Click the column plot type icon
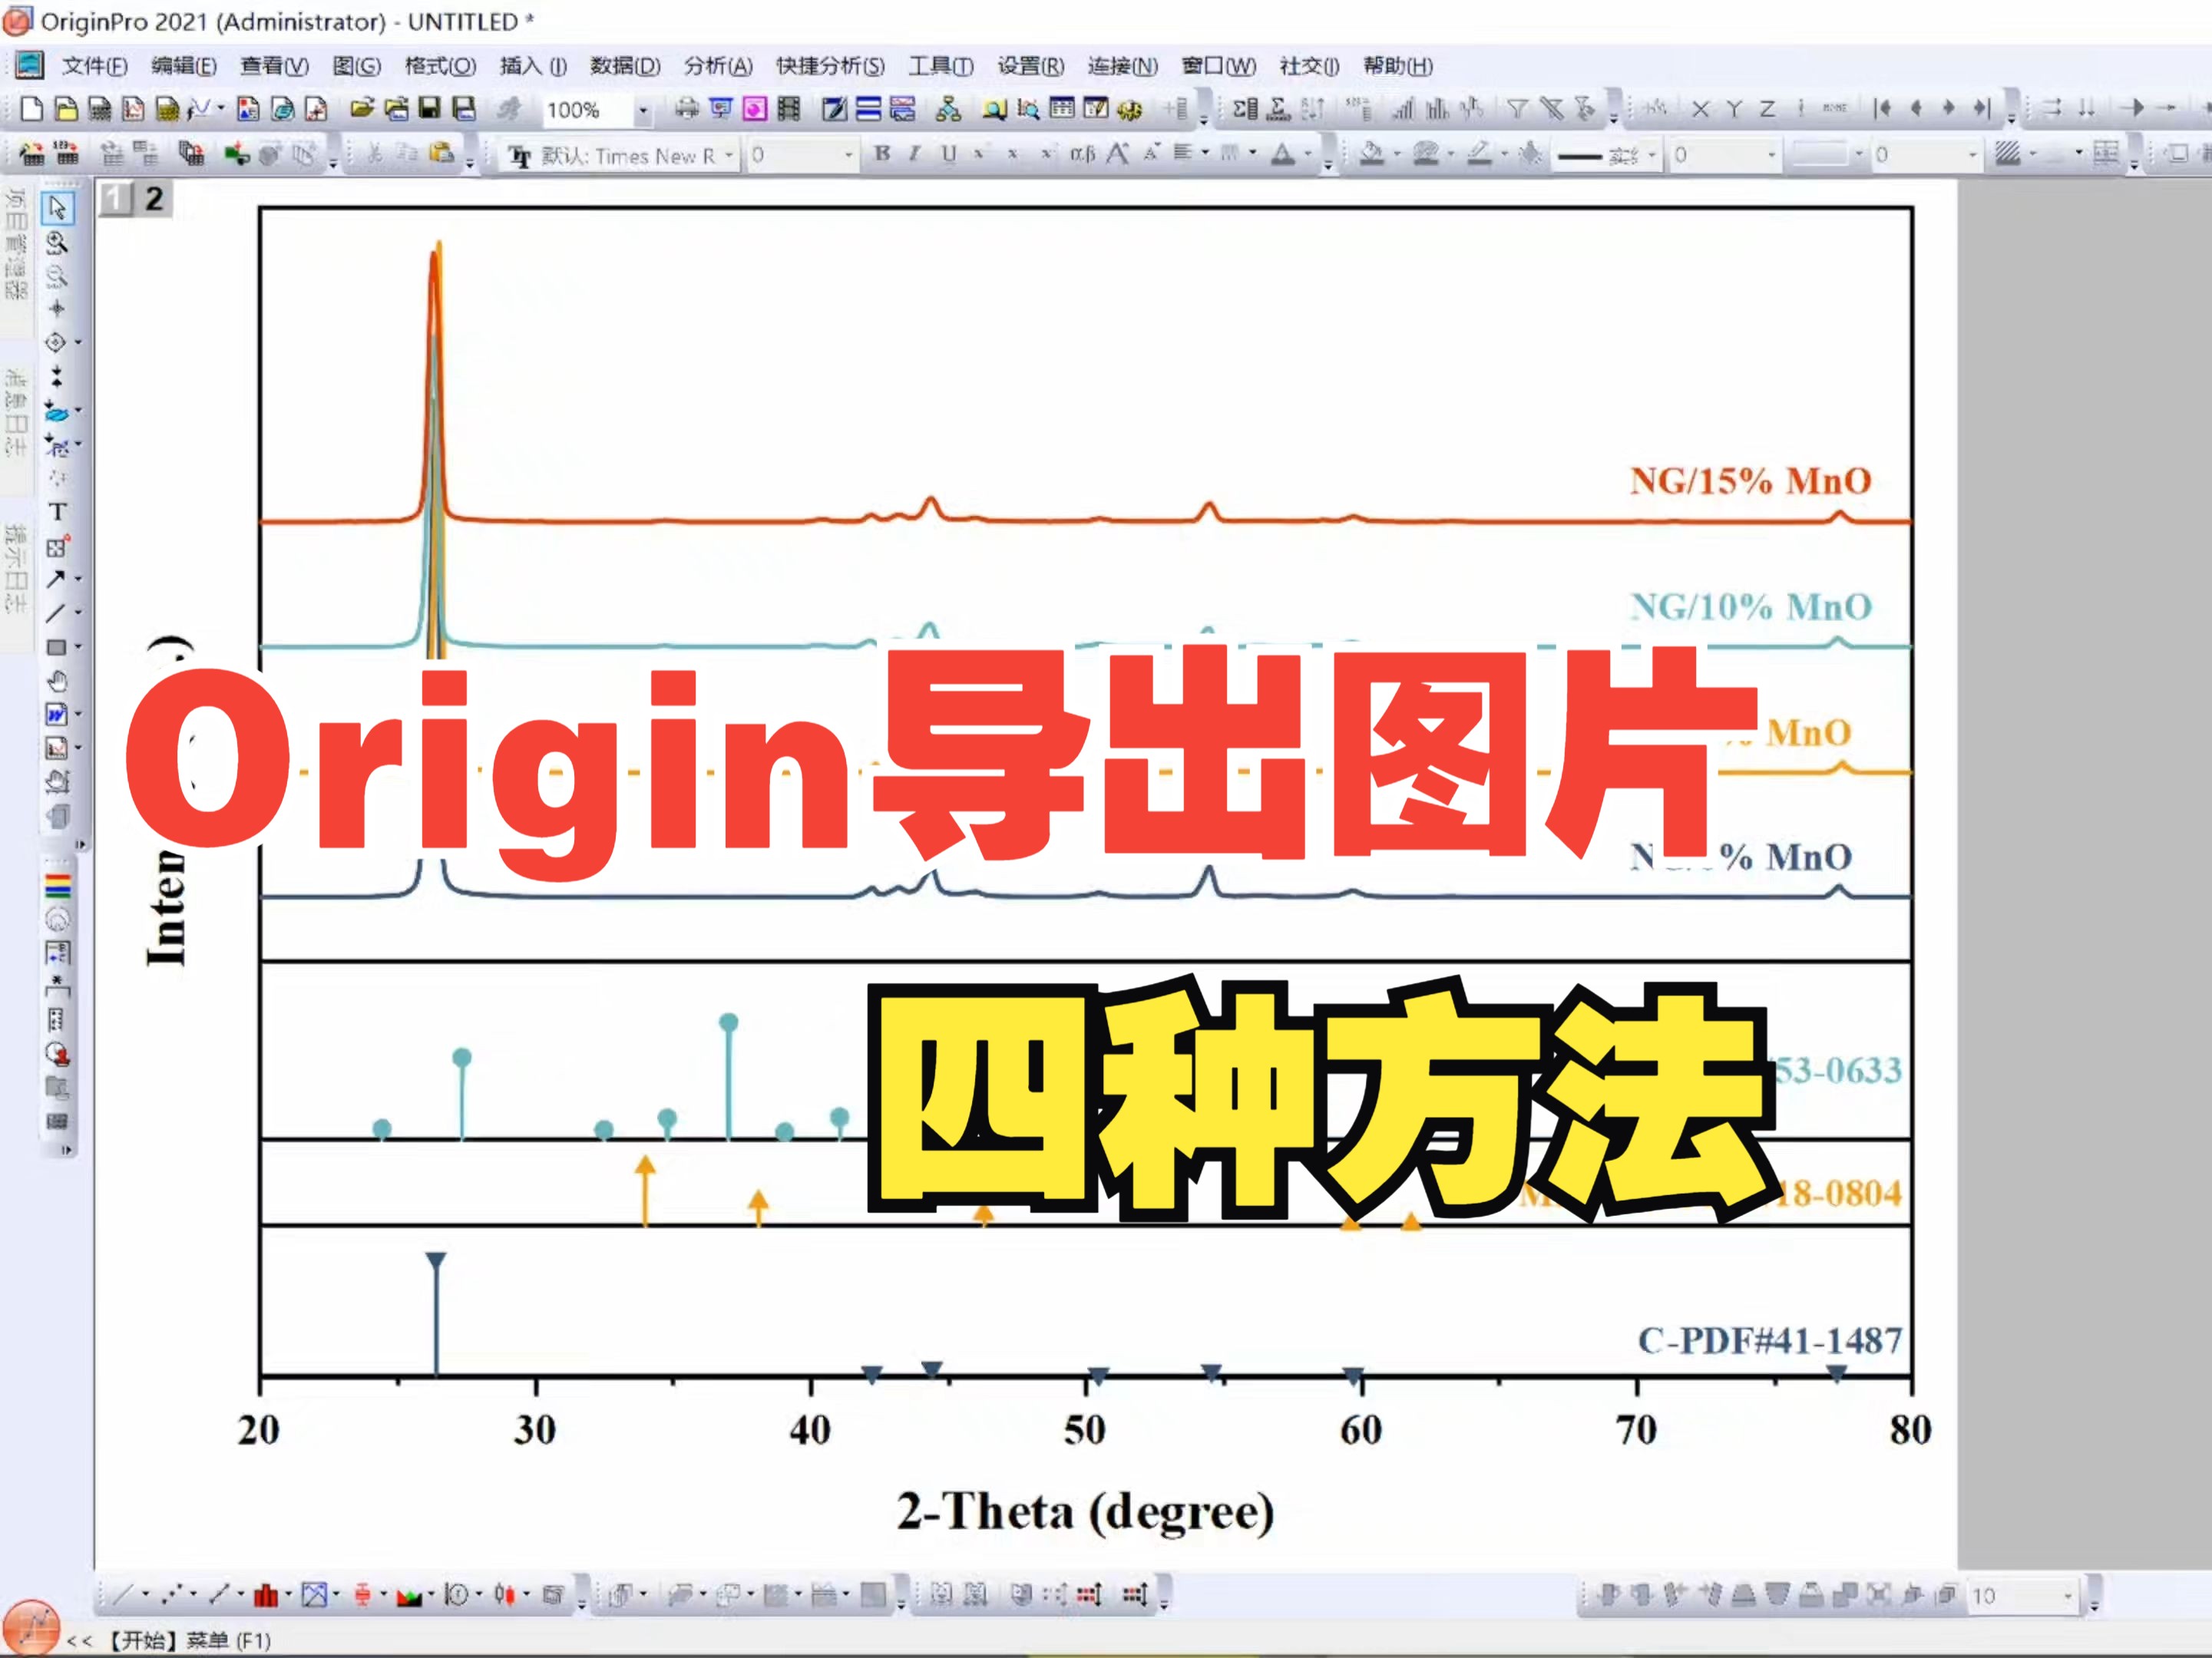This screenshot has height=1658, width=2212. (265, 1595)
